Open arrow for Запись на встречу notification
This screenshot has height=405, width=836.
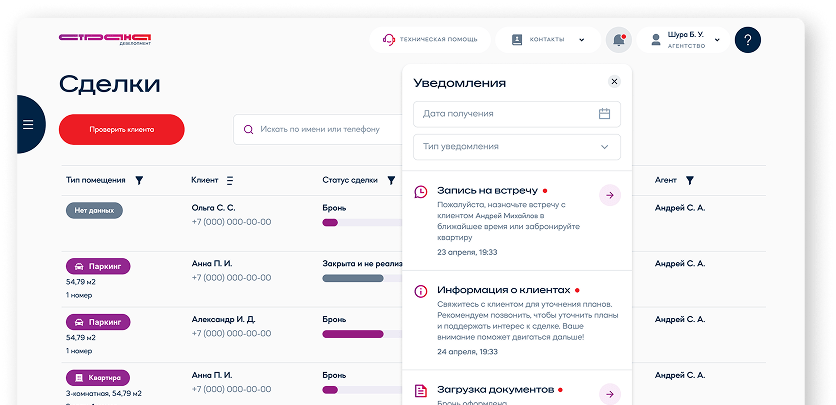(609, 195)
